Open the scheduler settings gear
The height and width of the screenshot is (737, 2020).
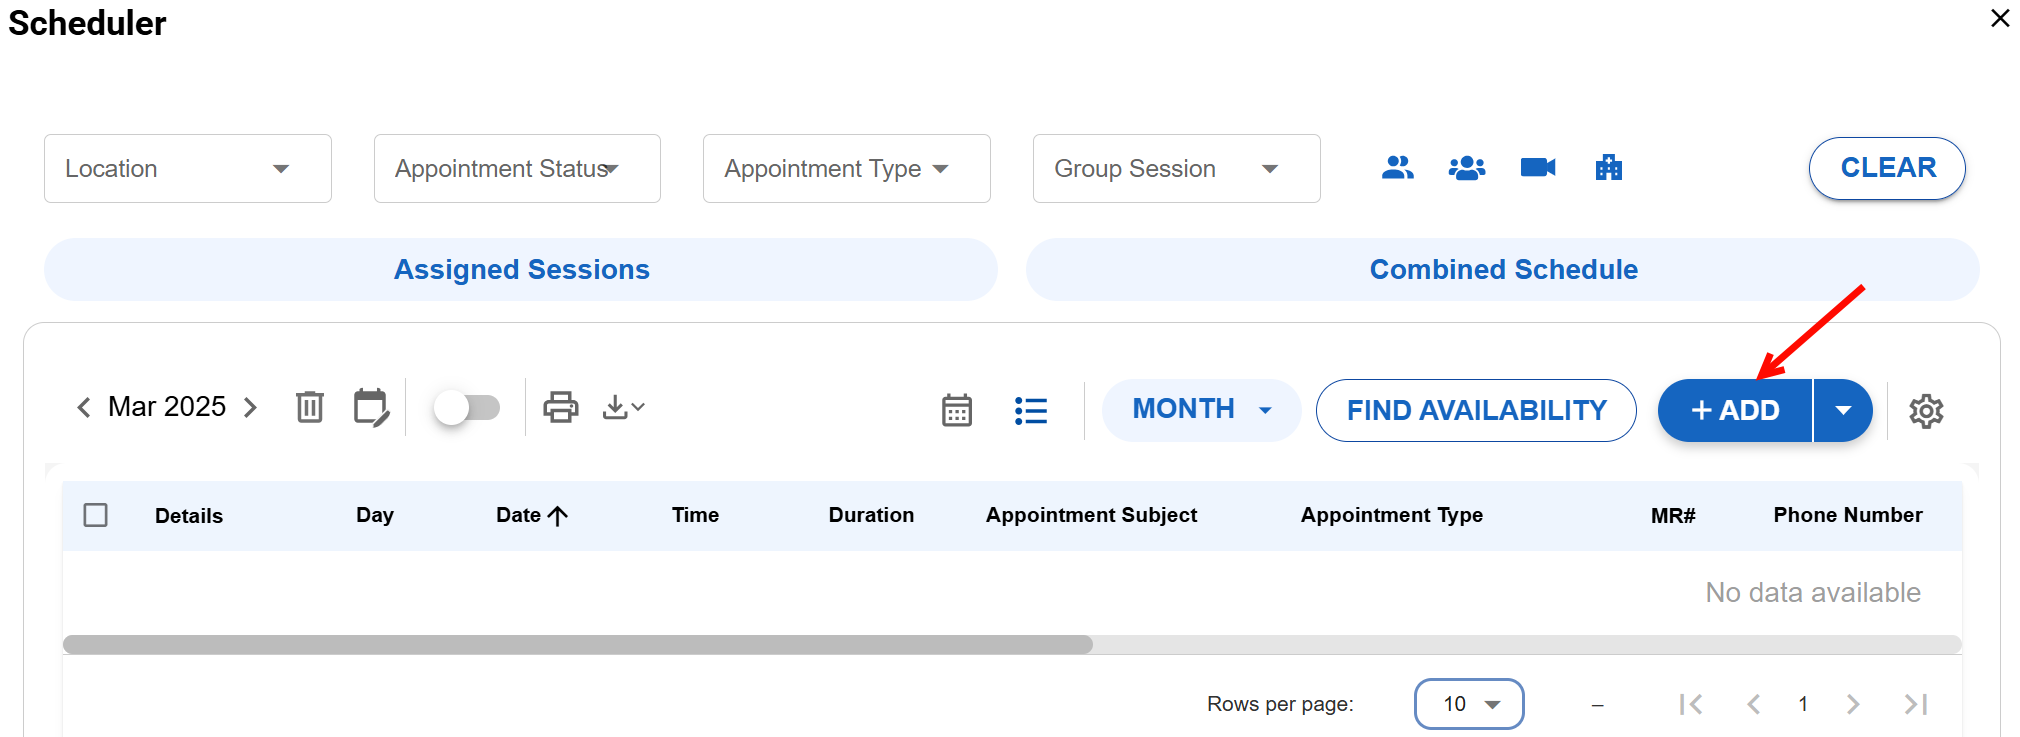point(1925,411)
